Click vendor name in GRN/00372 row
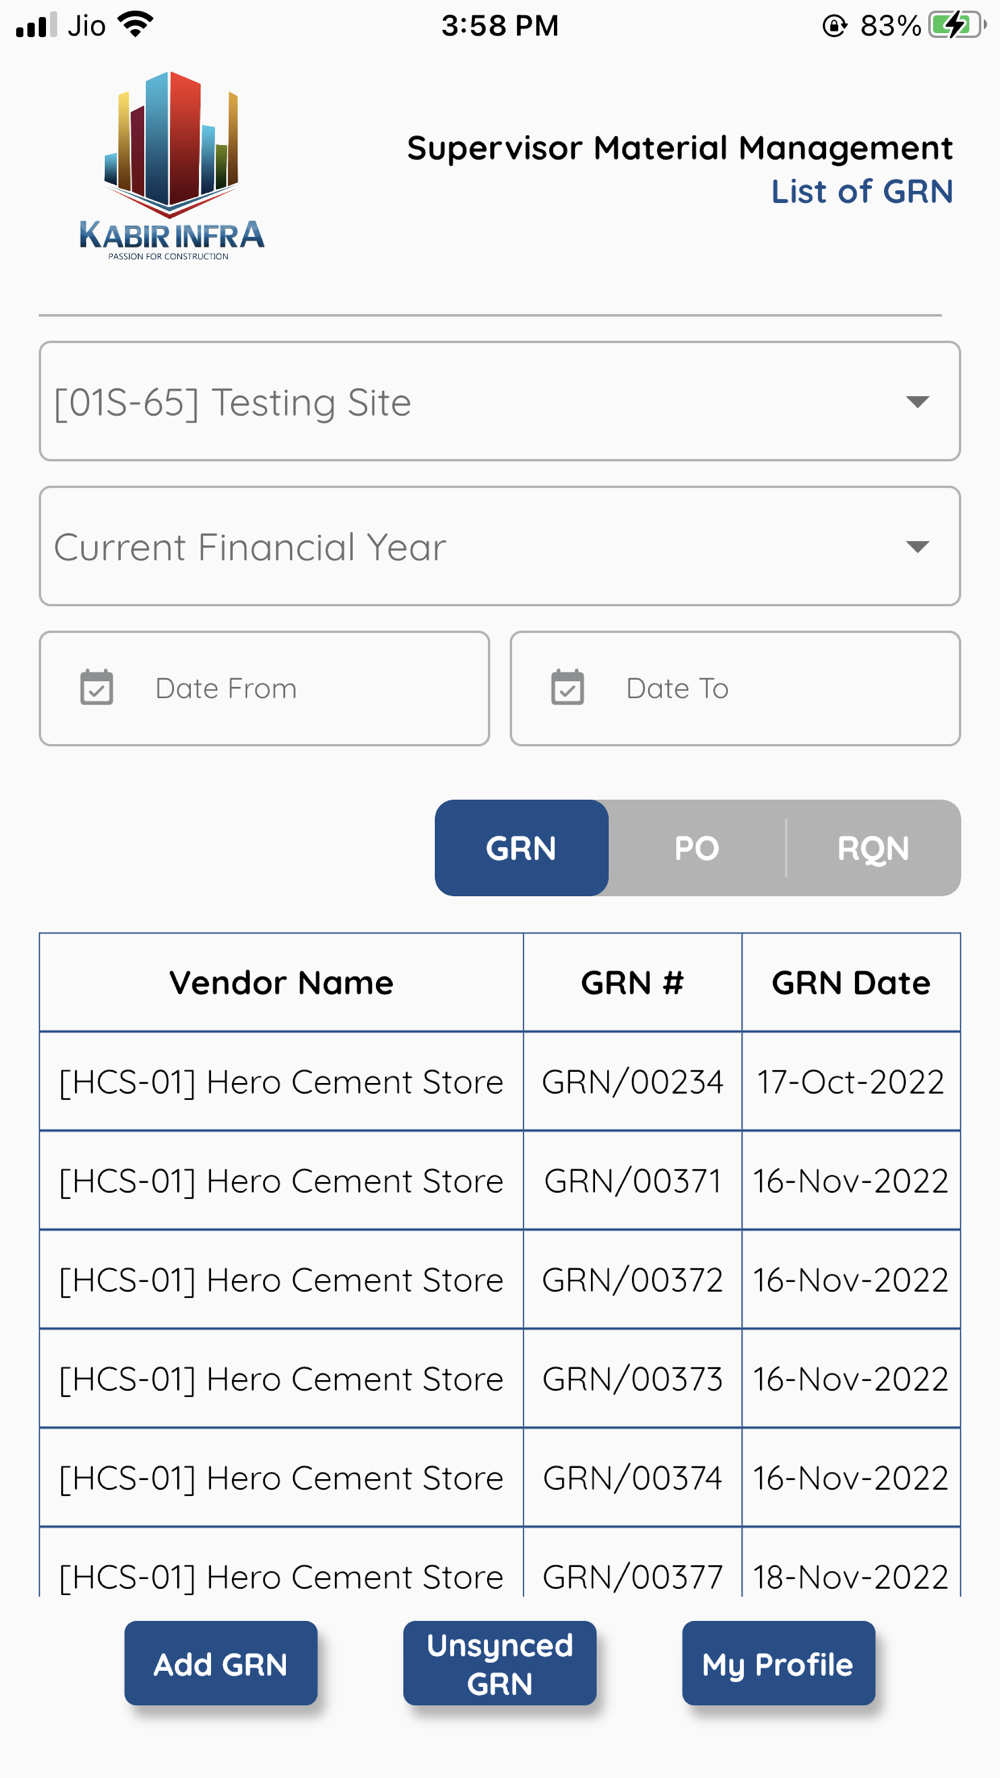1000x1778 pixels. click(x=281, y=1280)
